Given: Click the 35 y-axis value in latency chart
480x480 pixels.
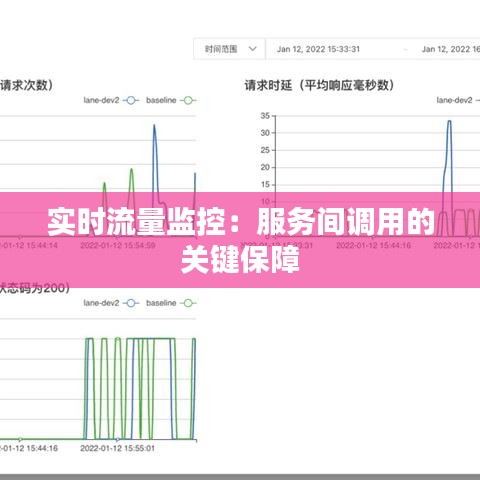Looking at the screenshot, I should pos(265,116).
